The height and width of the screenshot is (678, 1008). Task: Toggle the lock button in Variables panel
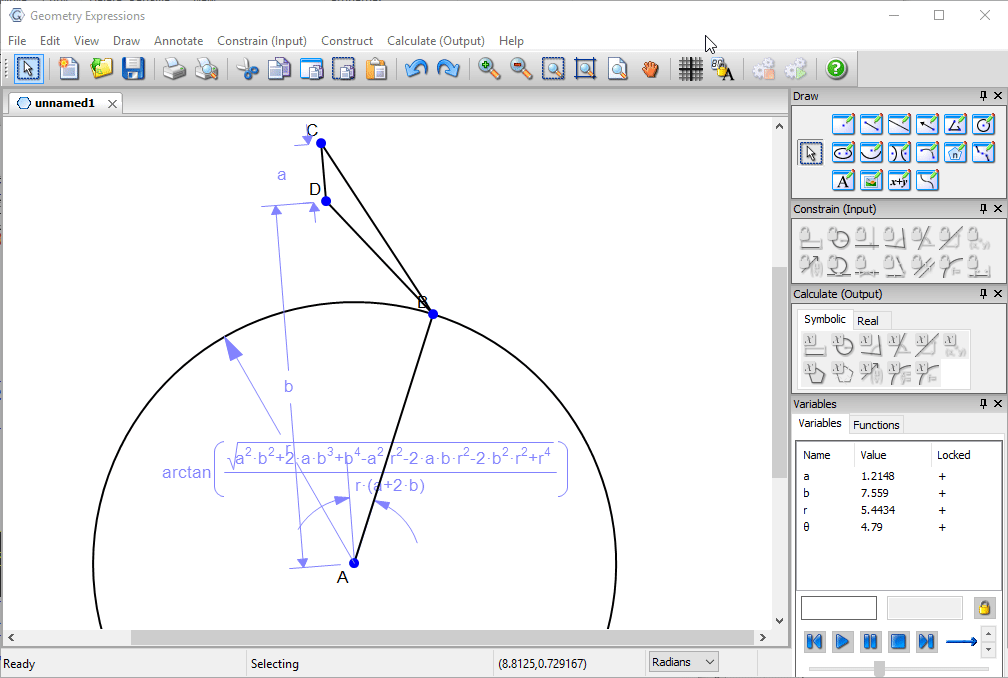(984, 607)
